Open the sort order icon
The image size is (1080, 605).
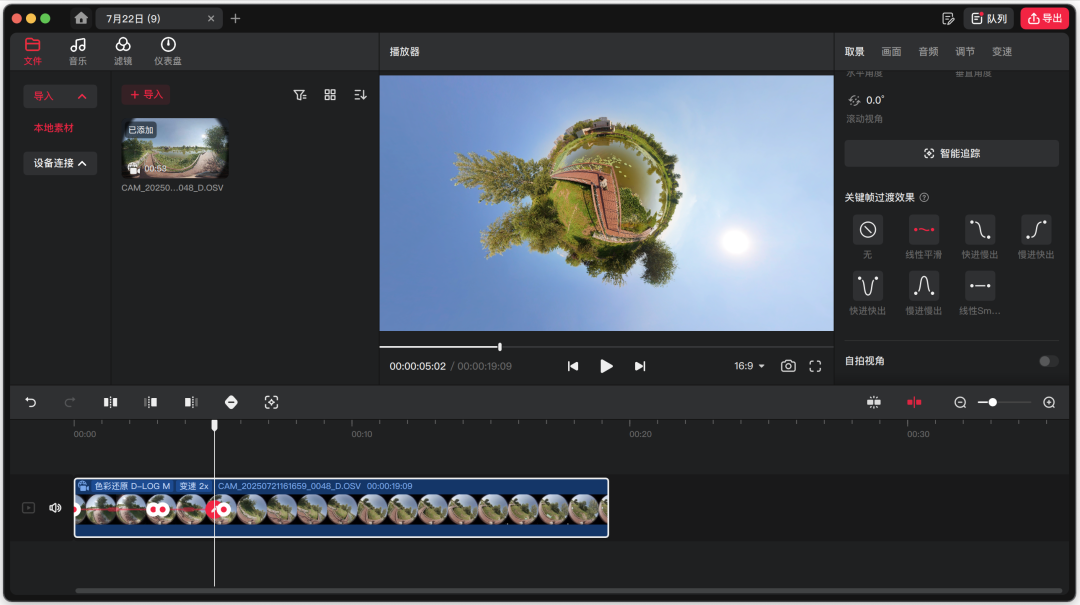360,95
